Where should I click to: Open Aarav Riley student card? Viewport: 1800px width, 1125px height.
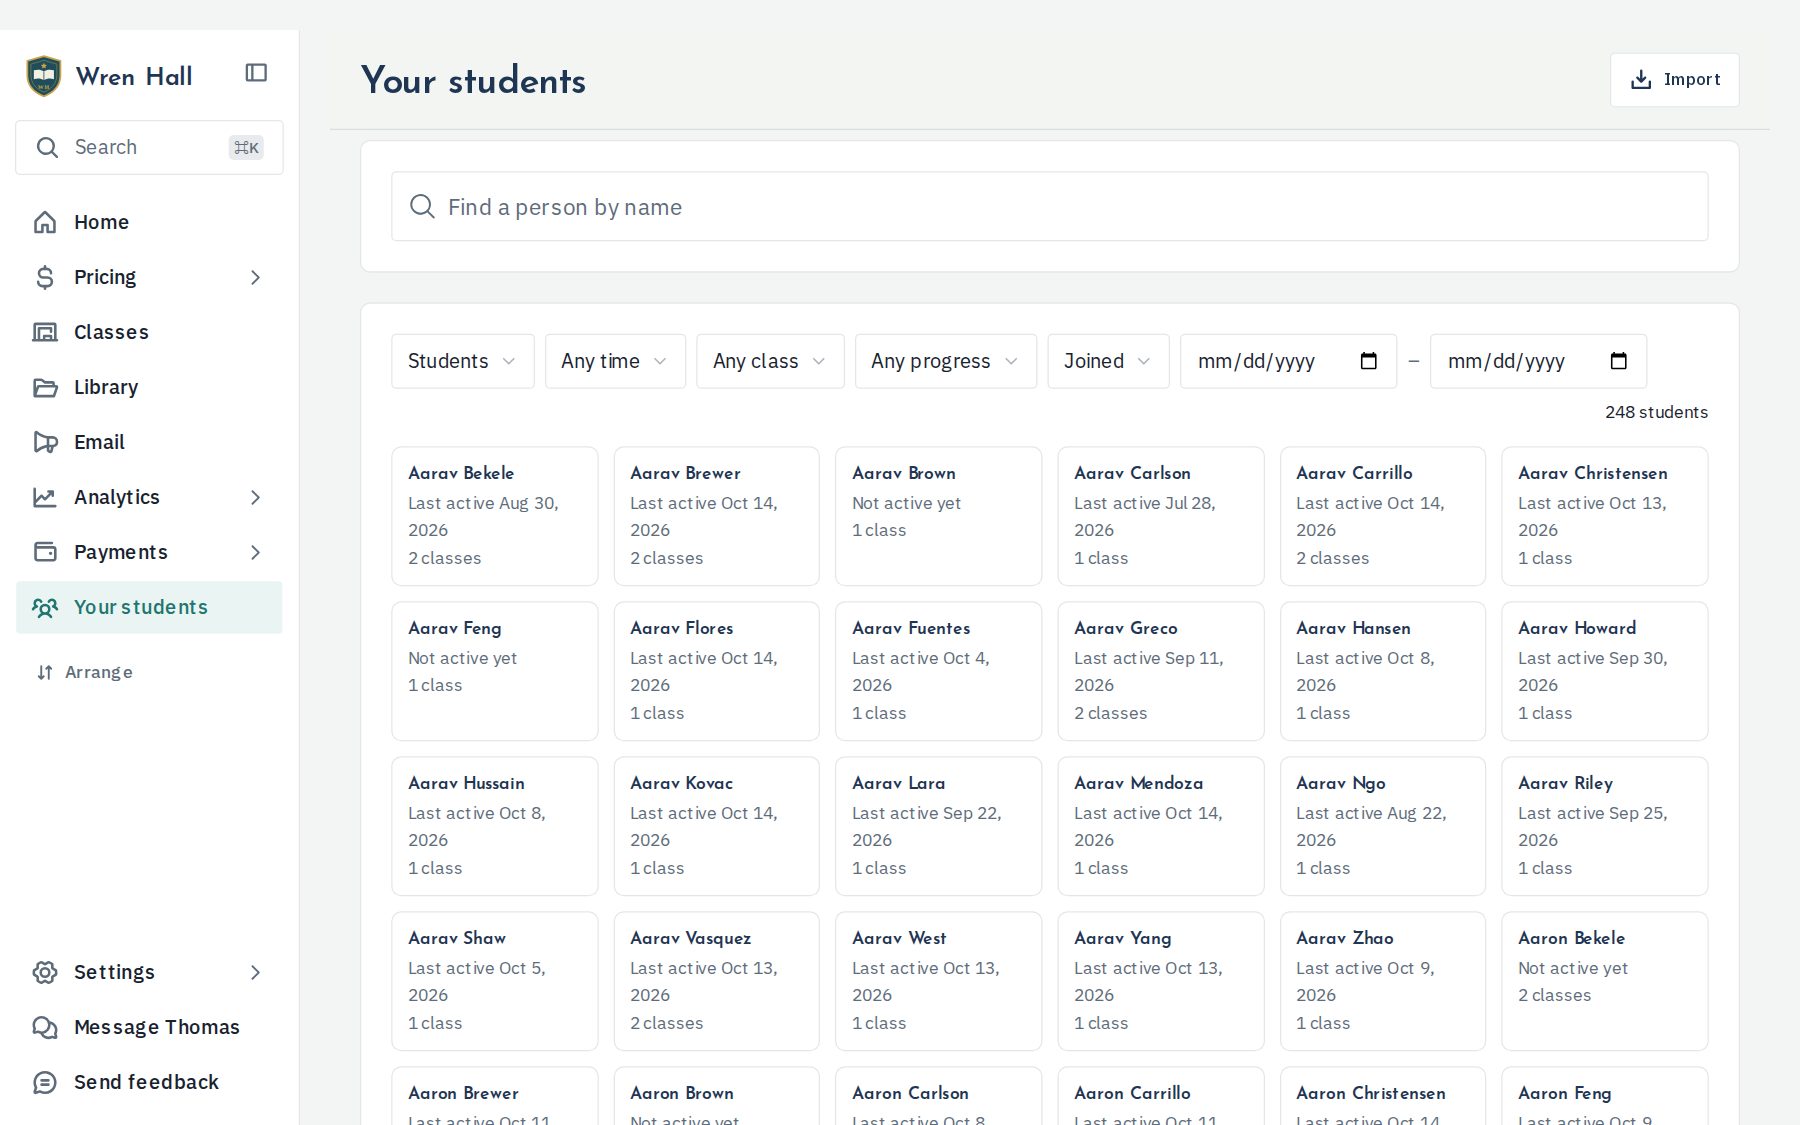point(1604,826)
